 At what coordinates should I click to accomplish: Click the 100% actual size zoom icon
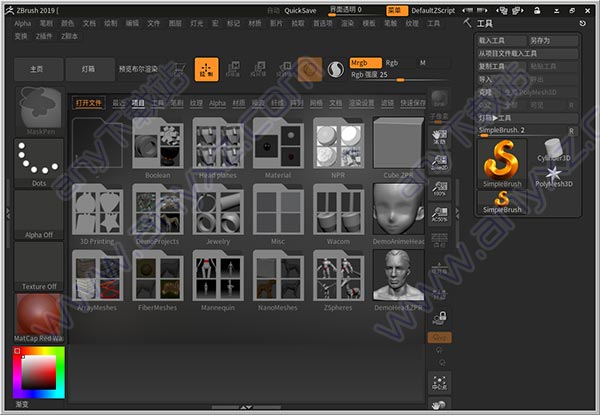point(439,189)
